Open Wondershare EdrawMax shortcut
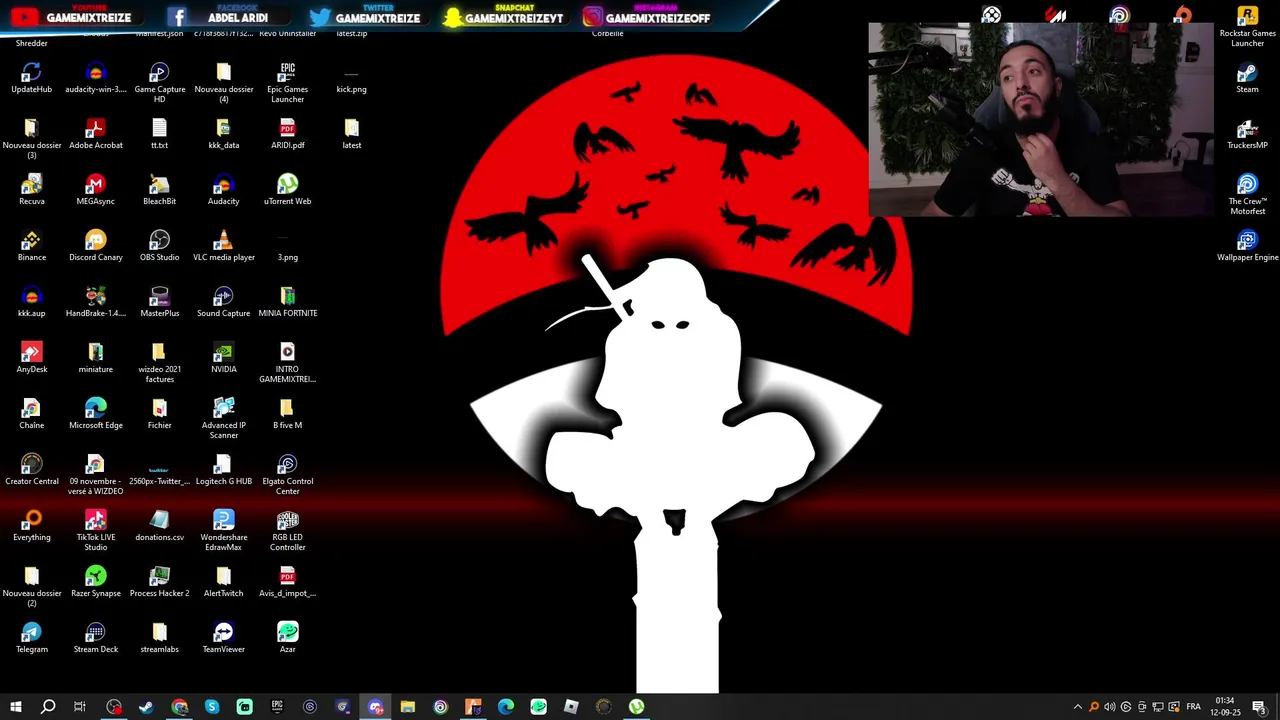Screen dimensions: 1280x720 point(223,531)
